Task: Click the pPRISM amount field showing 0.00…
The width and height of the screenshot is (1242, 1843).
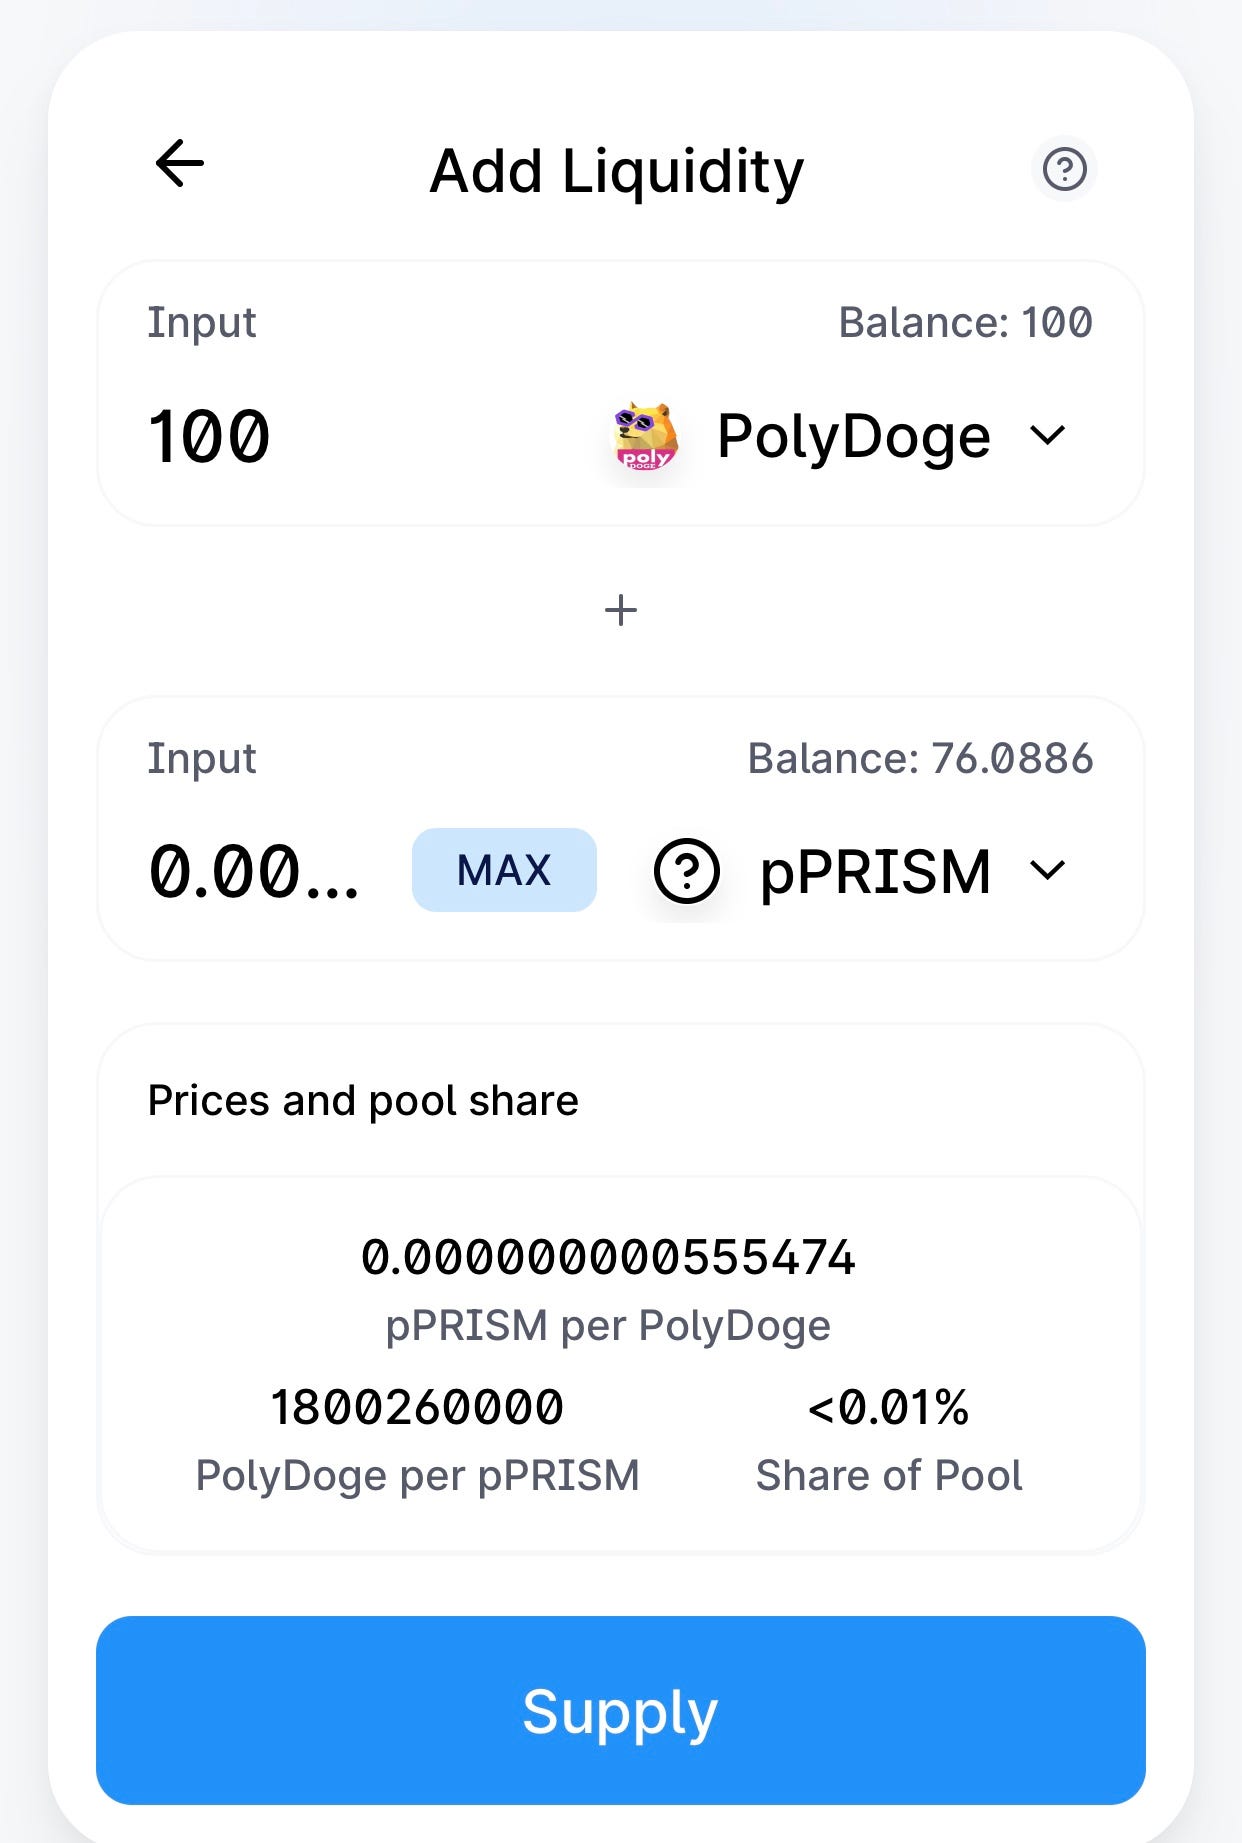Action: pyautogui.click(x=253, y=871)
